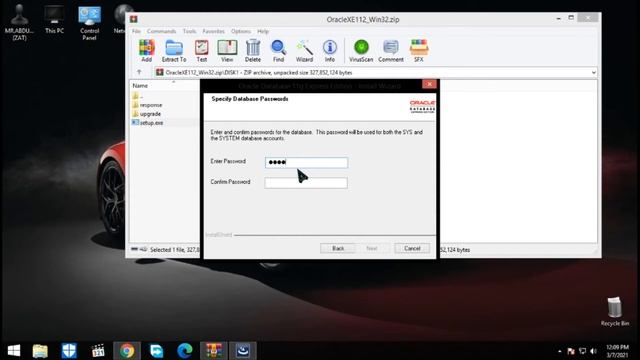Screen dimensions: 640x360
Task: Click the Back button in installer
Action: click(338, 248)
